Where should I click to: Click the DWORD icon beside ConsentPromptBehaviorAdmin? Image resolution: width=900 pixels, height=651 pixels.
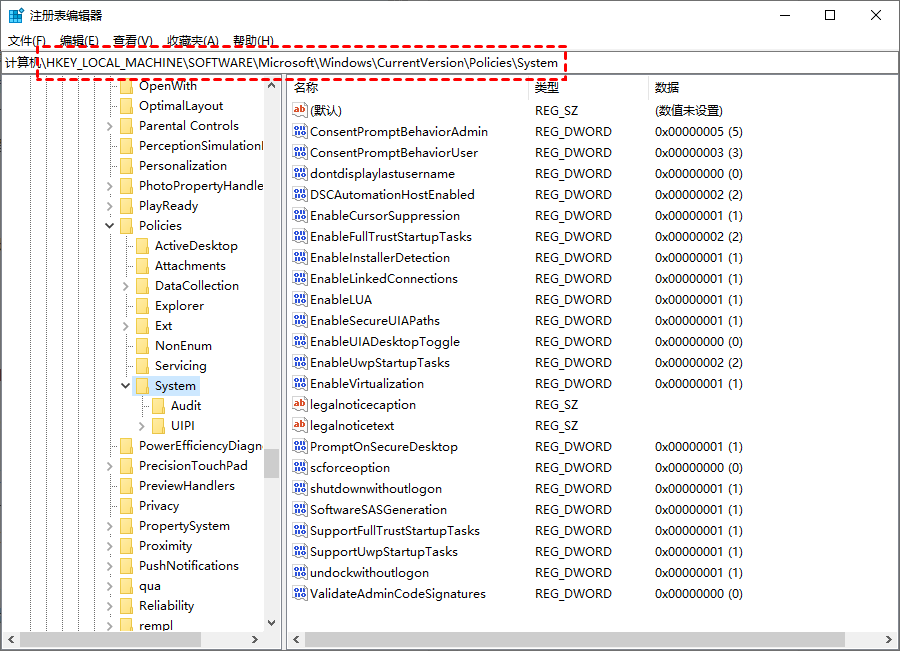pos(300,131)
